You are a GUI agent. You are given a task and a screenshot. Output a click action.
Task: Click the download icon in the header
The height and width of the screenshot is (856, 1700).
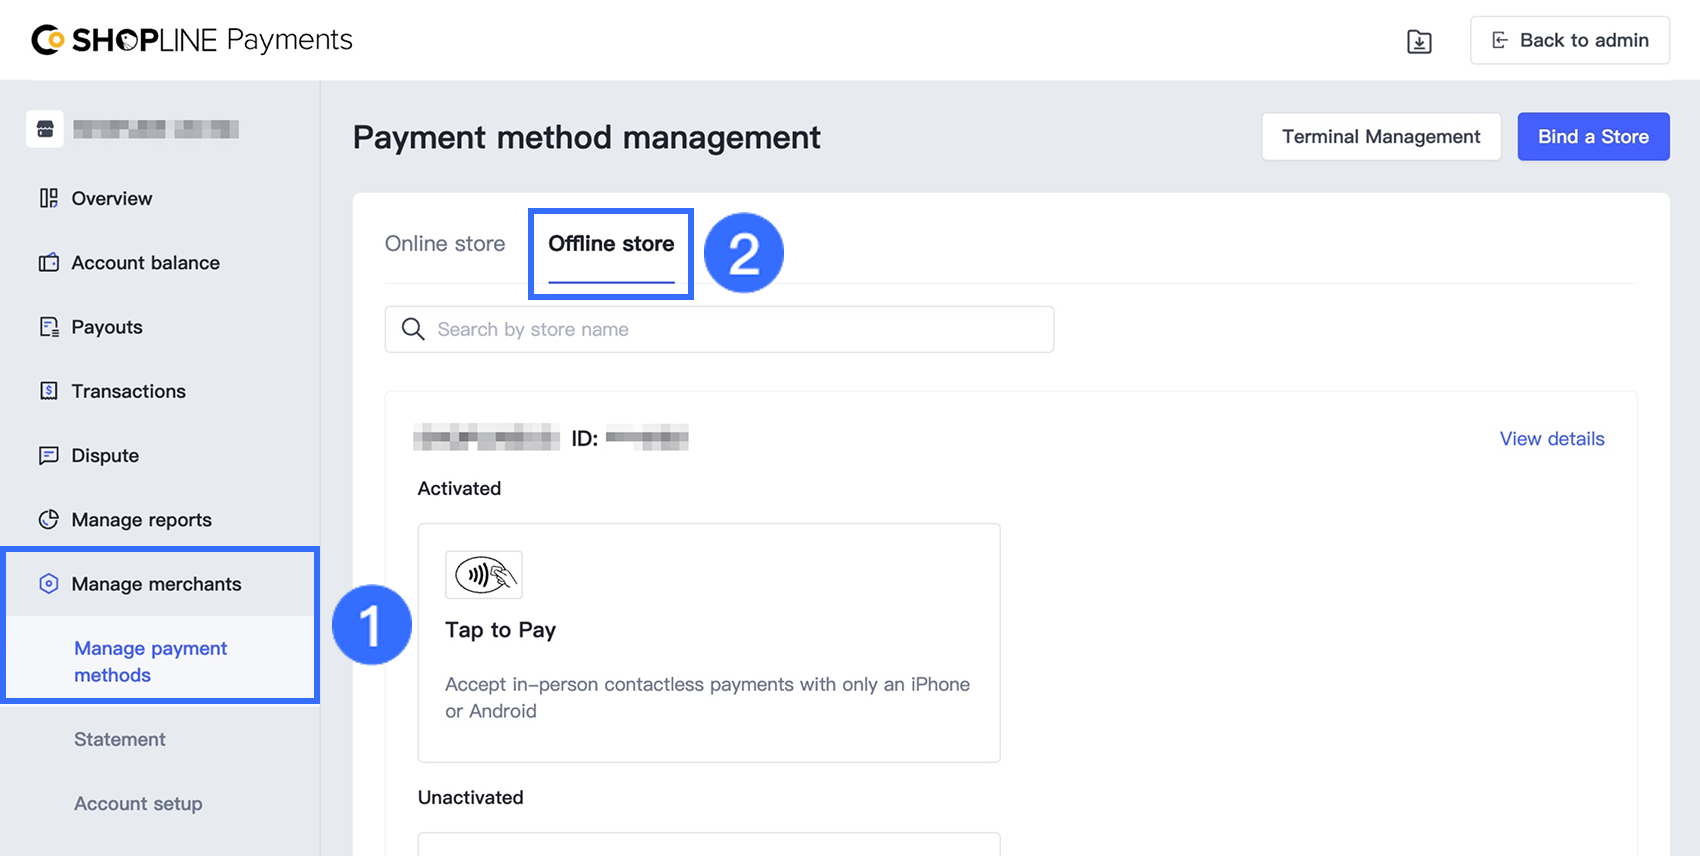[1419, 41]
